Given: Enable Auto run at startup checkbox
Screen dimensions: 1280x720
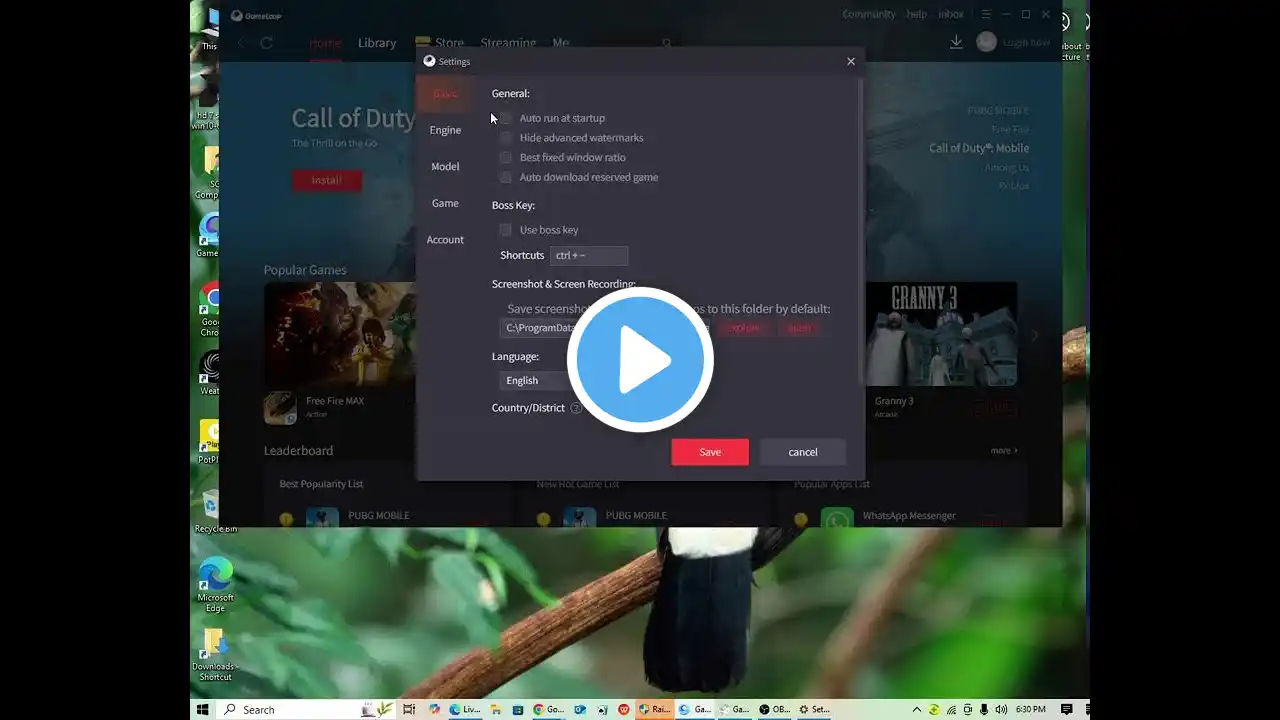Looking at the screenshot, I should tap(506, 118).
